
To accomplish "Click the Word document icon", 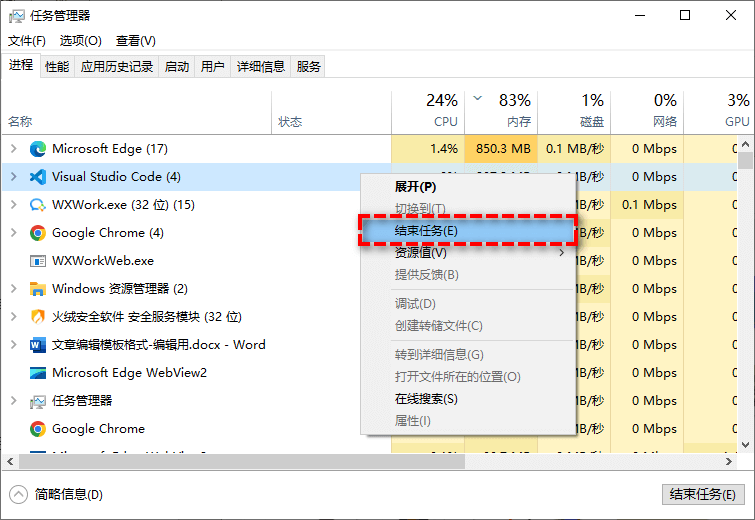I will coord(38,345).
